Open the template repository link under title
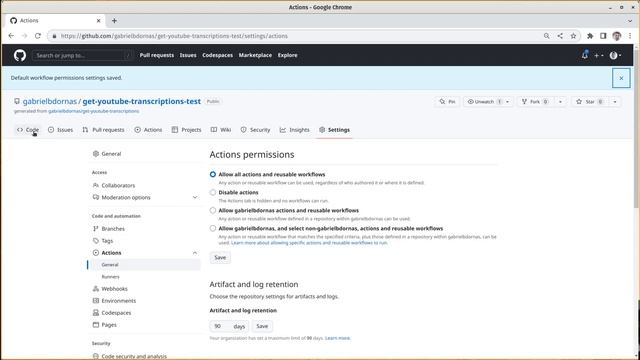The image size is (640, 360). pos(93,111)
